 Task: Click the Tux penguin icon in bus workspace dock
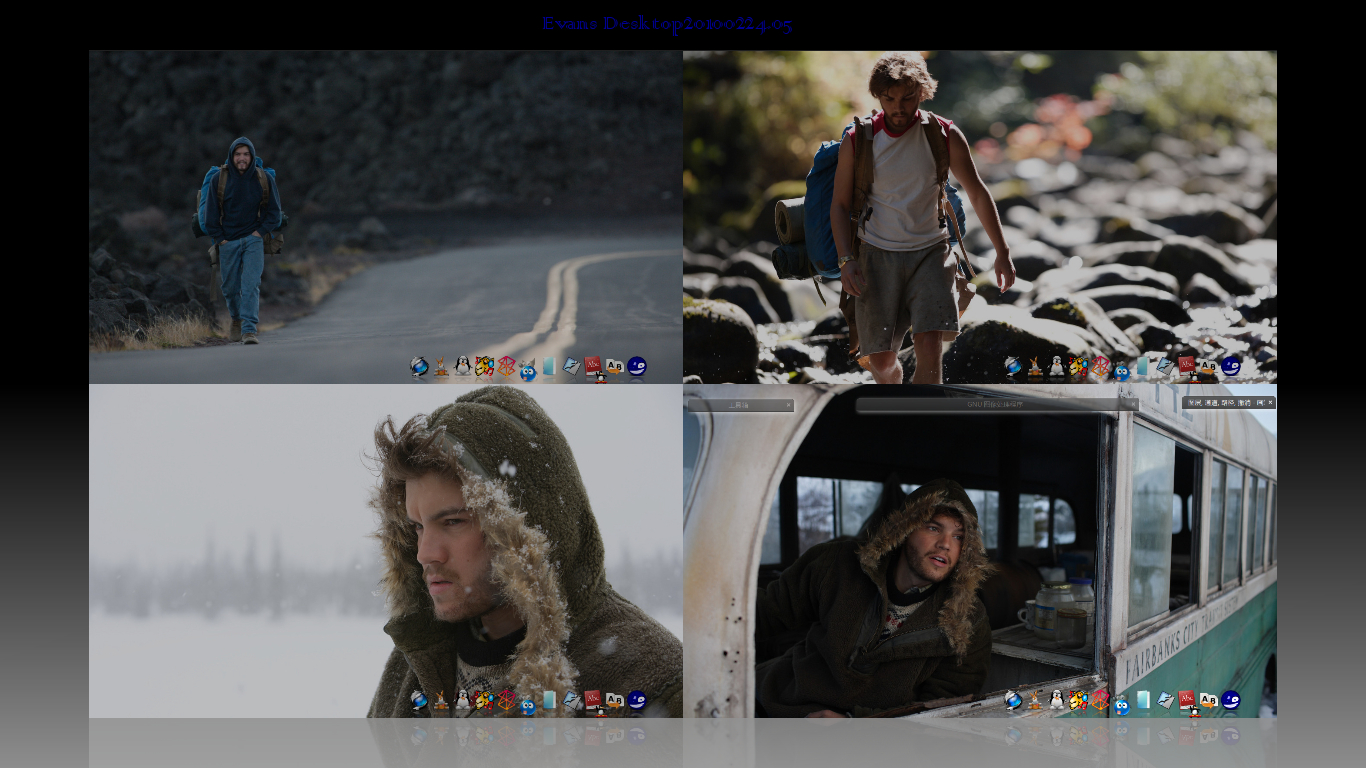tap(1056, 700)
